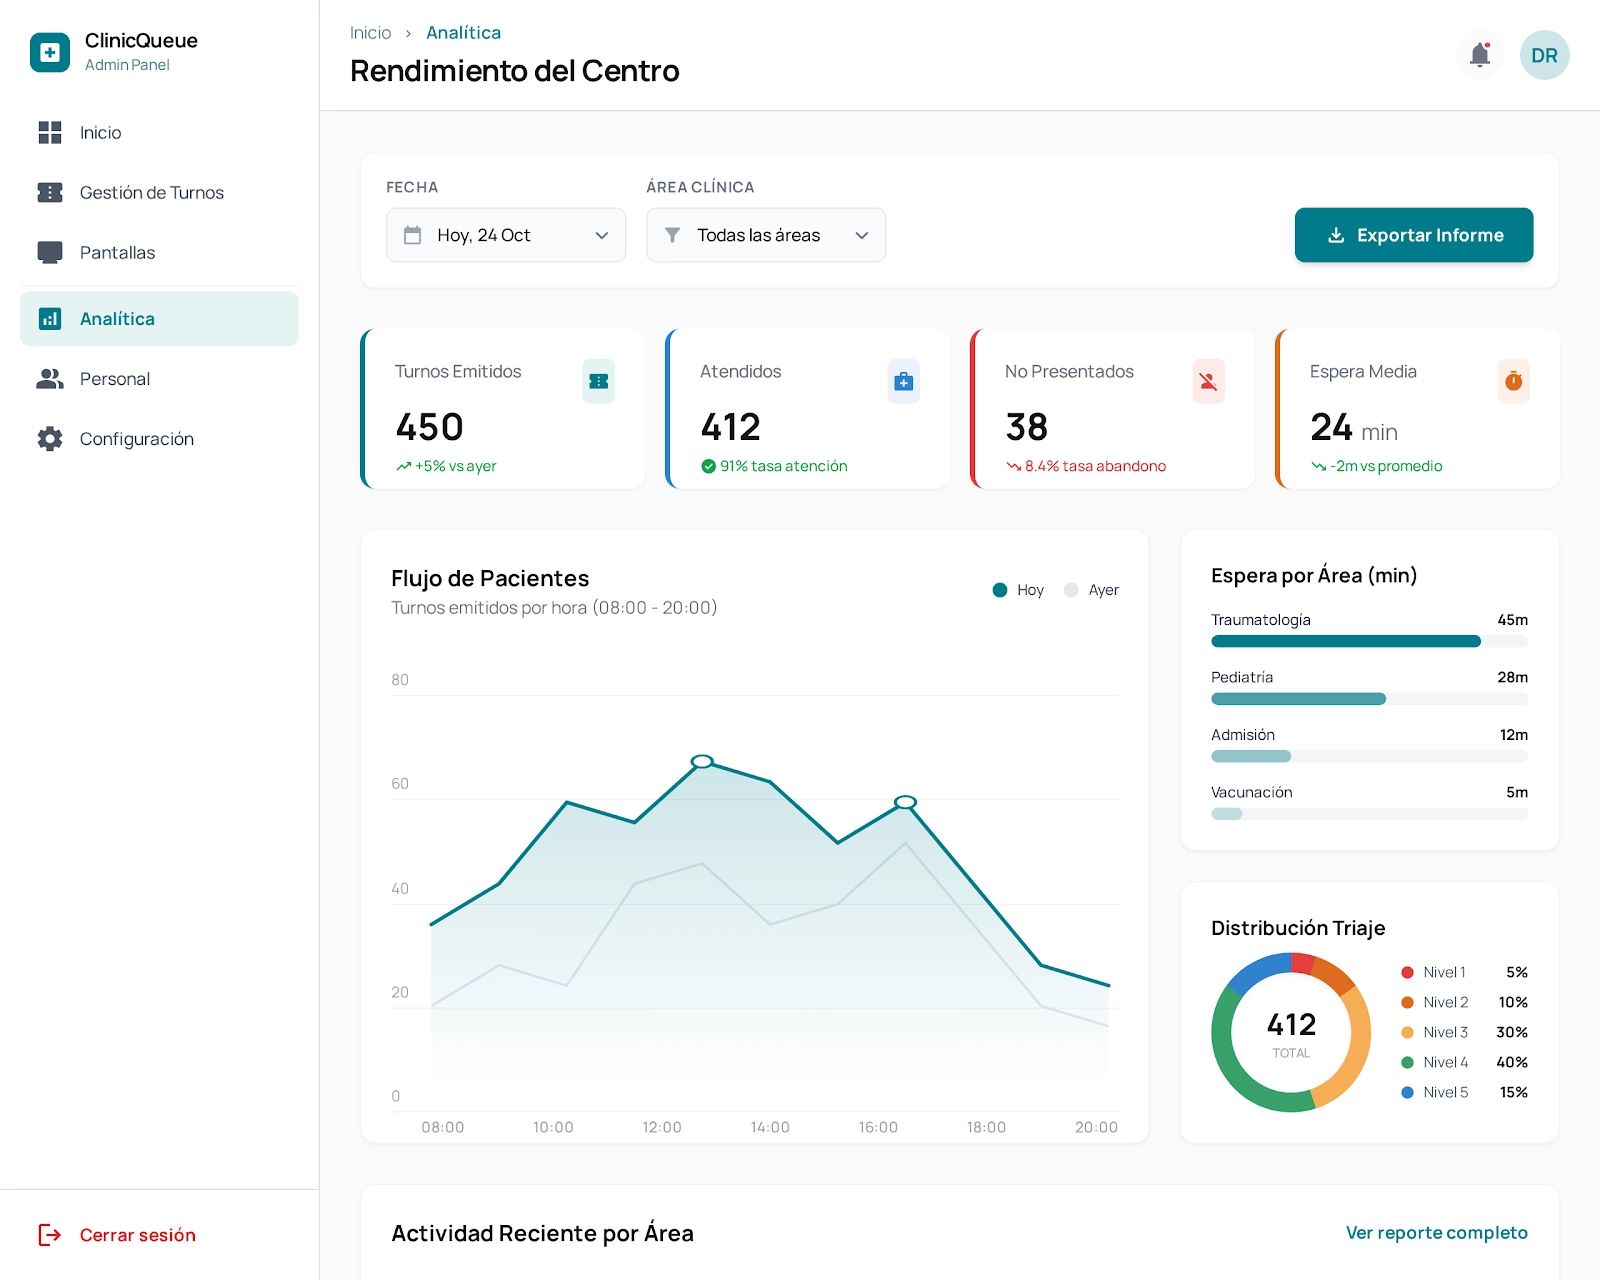Click the 450 Turnos Emitidos value
The height and width of the screenshot is (1280, 1600).
(430, 427)
